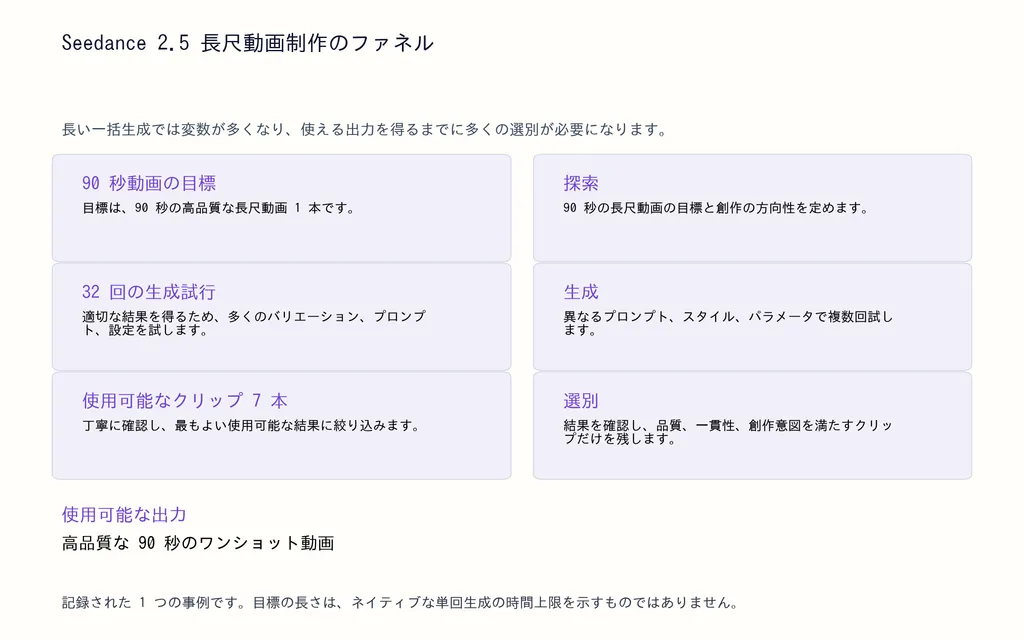Click text '目標は、90 秒の高品質な長尺動画 1 本です。'
The height and width of the screenshot is (640, 1024).
[x=218, y=208]
